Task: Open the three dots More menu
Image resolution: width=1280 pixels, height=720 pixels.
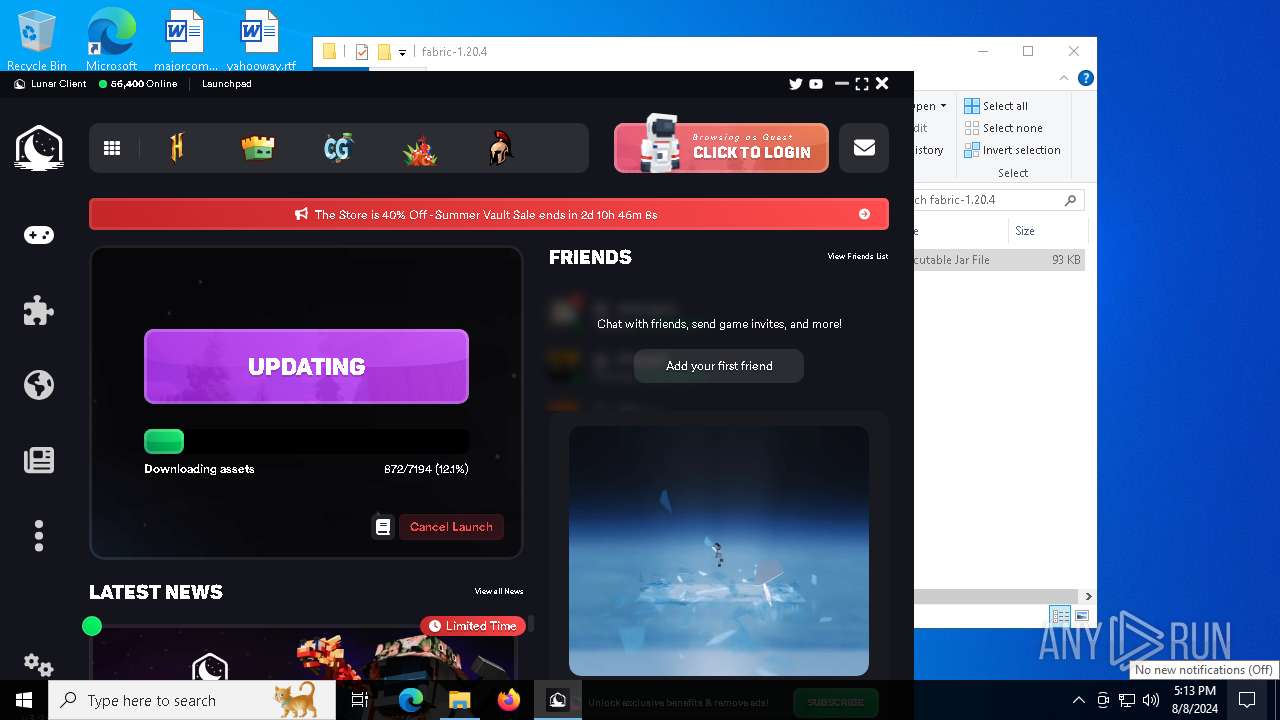Action: coord(39,536)
